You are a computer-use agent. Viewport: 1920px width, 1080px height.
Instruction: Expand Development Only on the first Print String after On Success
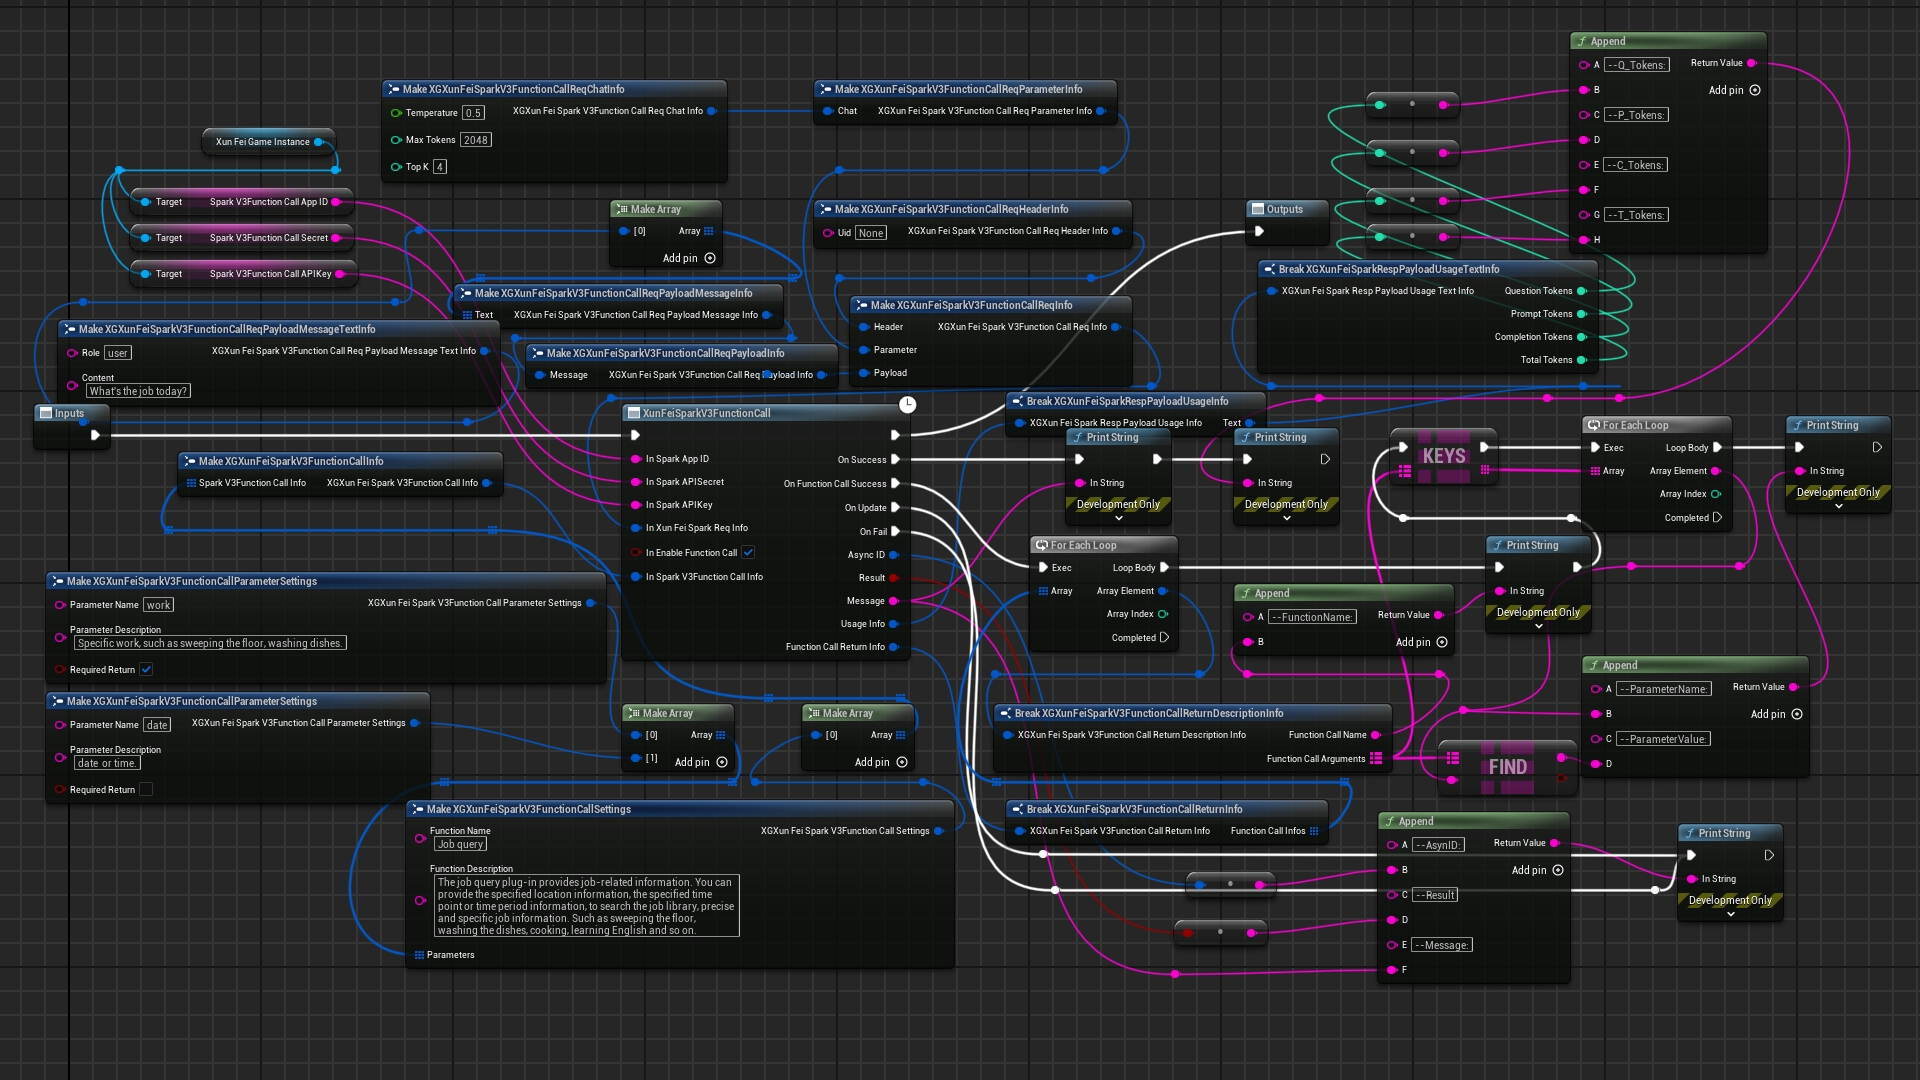point(1118,519)
